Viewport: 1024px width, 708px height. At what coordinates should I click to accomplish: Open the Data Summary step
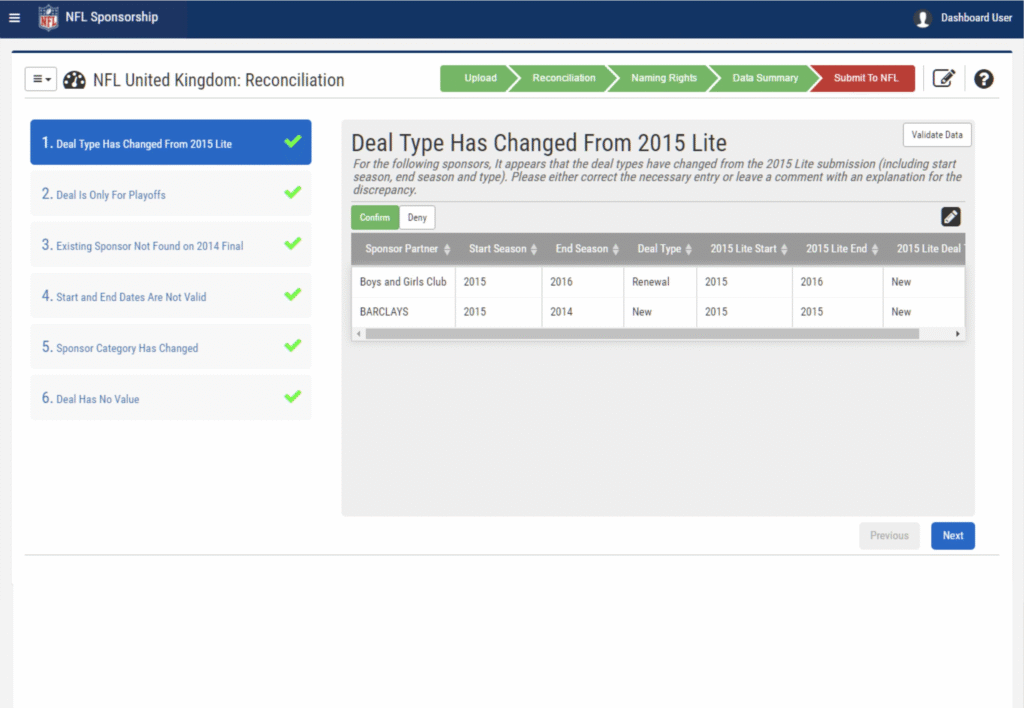(x=765, y=78)
